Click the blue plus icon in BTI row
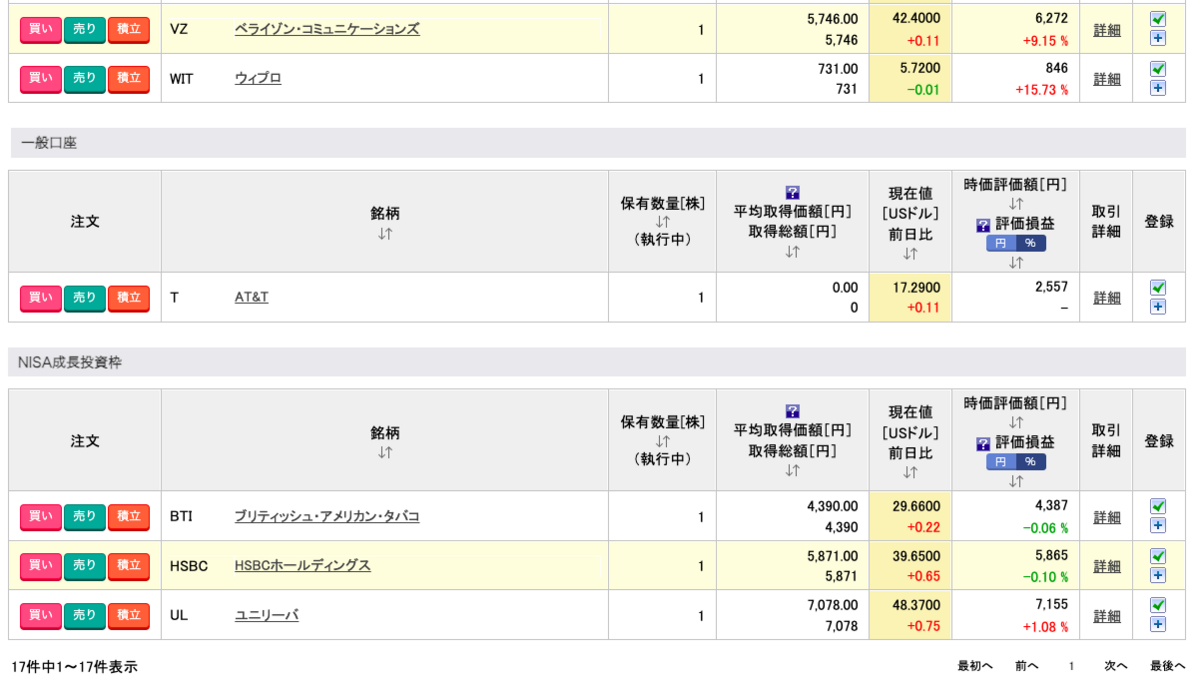 pos(1158,526)
